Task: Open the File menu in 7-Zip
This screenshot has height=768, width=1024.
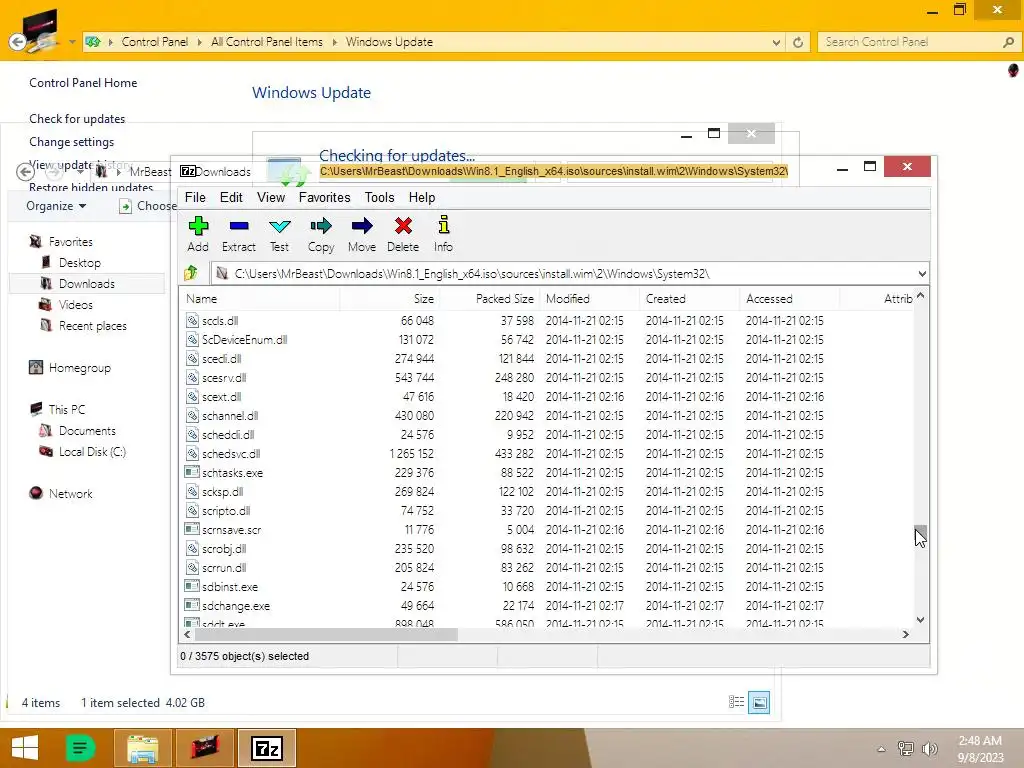Action: tap(195, 197)
